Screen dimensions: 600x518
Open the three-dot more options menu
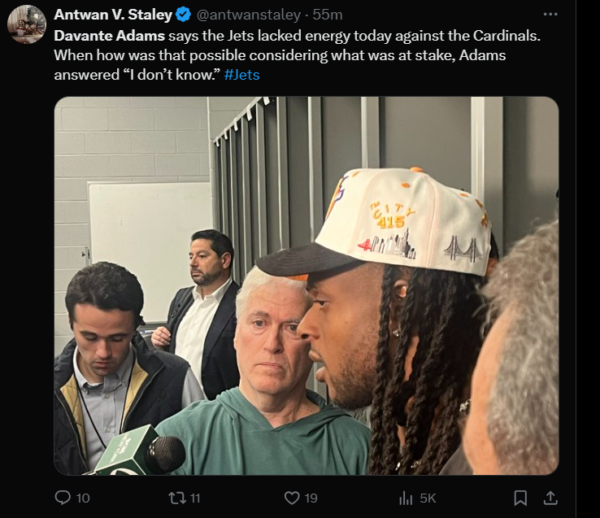550,15
